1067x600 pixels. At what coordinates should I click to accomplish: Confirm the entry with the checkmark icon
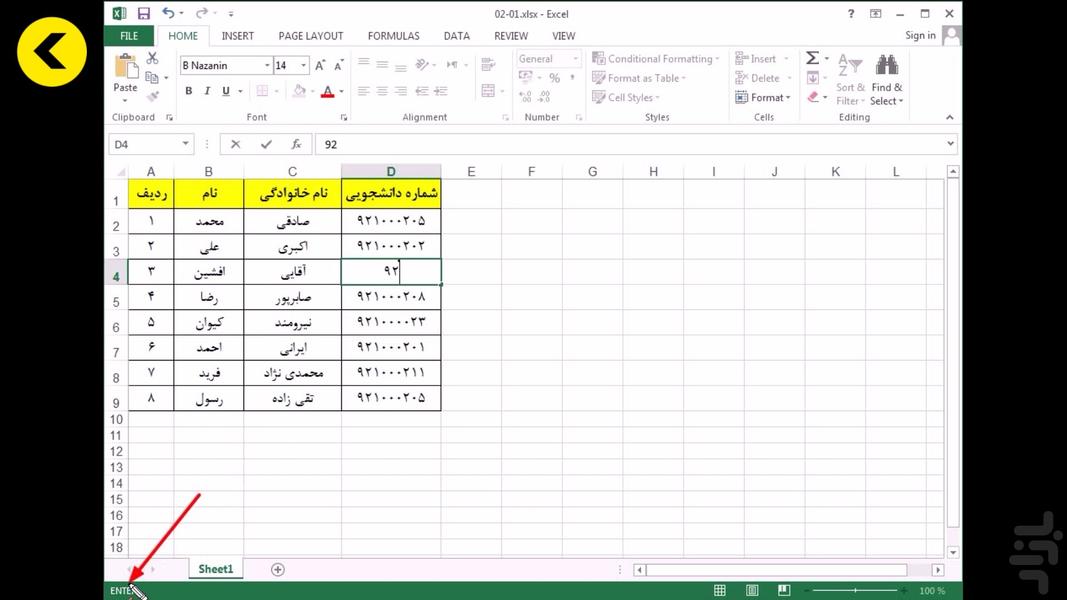266,144
